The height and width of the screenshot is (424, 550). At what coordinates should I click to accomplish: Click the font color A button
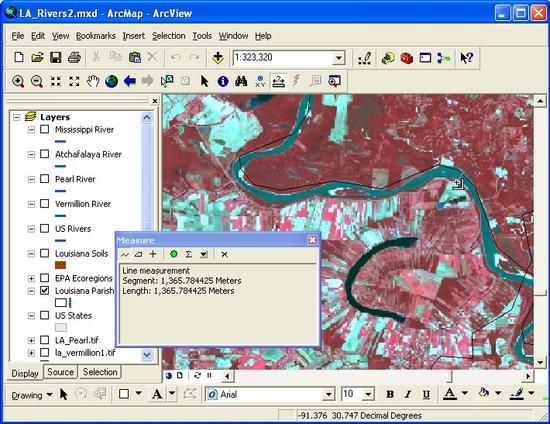coord(450,394)
